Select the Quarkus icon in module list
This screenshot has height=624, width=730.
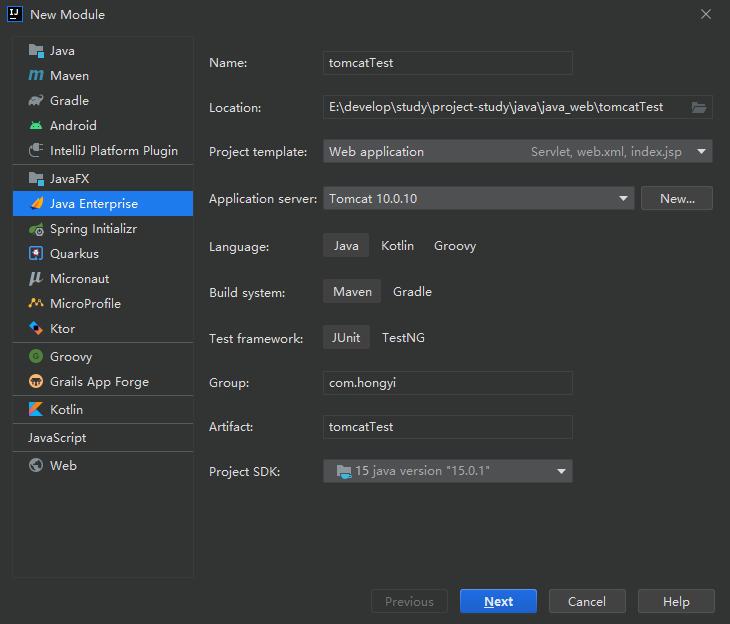[36, 254]
